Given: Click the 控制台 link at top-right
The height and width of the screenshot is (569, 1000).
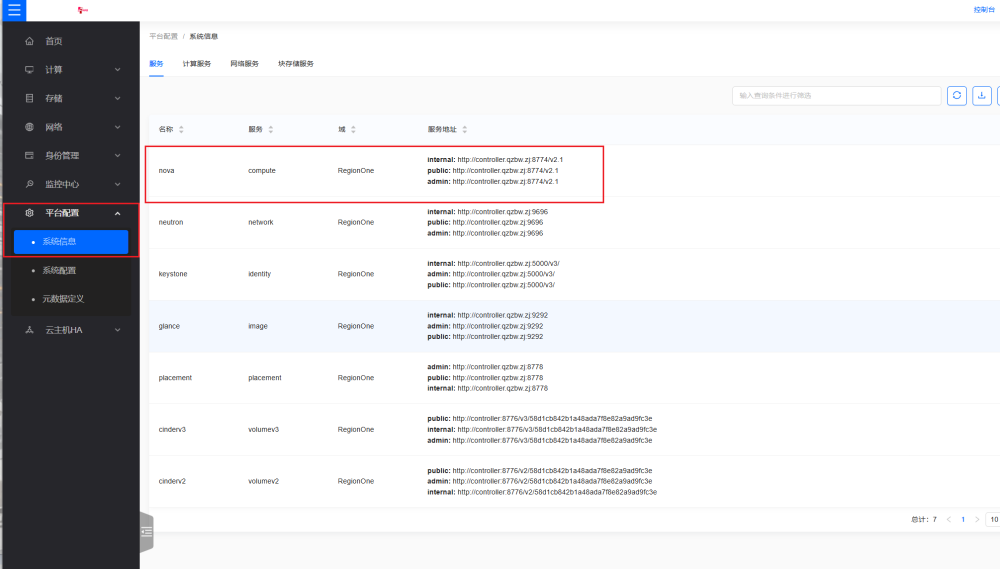Looking at the screenshot, I should 984,10.
